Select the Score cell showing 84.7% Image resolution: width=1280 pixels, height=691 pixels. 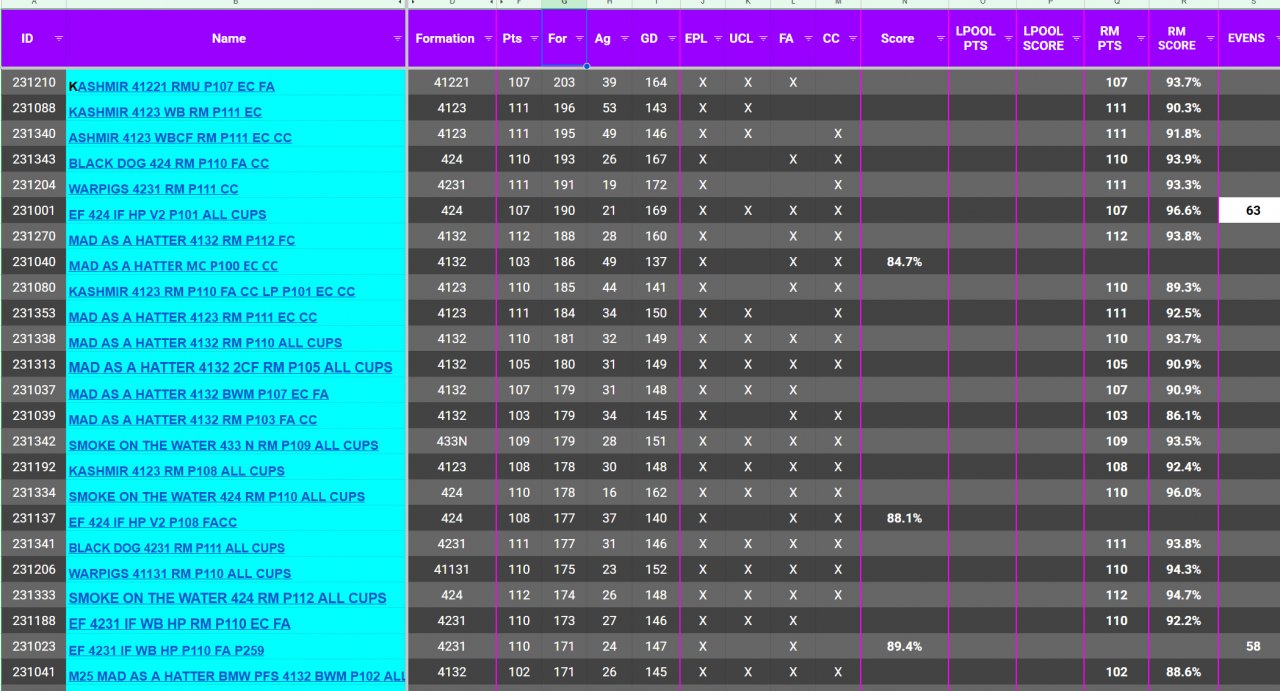[904, 261]
